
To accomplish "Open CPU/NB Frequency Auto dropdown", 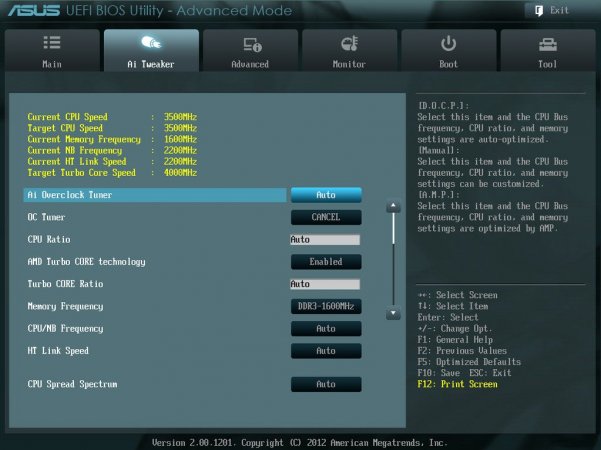I will click(x=326, y=328).
